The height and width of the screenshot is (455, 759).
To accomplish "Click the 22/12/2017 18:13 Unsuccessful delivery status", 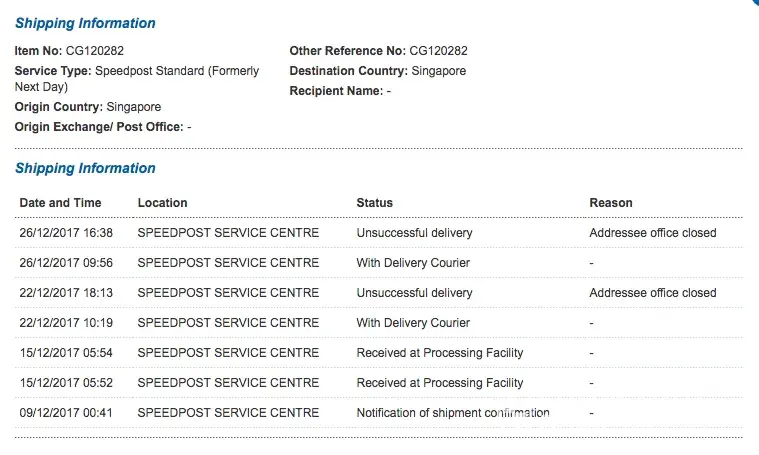I will pyautogui.click(x=414, y=293).
